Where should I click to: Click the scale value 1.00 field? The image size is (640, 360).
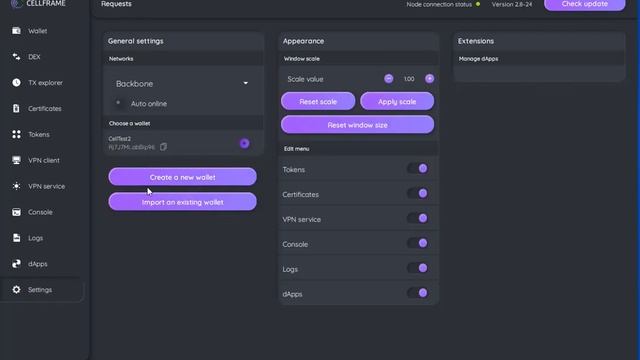pos(409,79)
